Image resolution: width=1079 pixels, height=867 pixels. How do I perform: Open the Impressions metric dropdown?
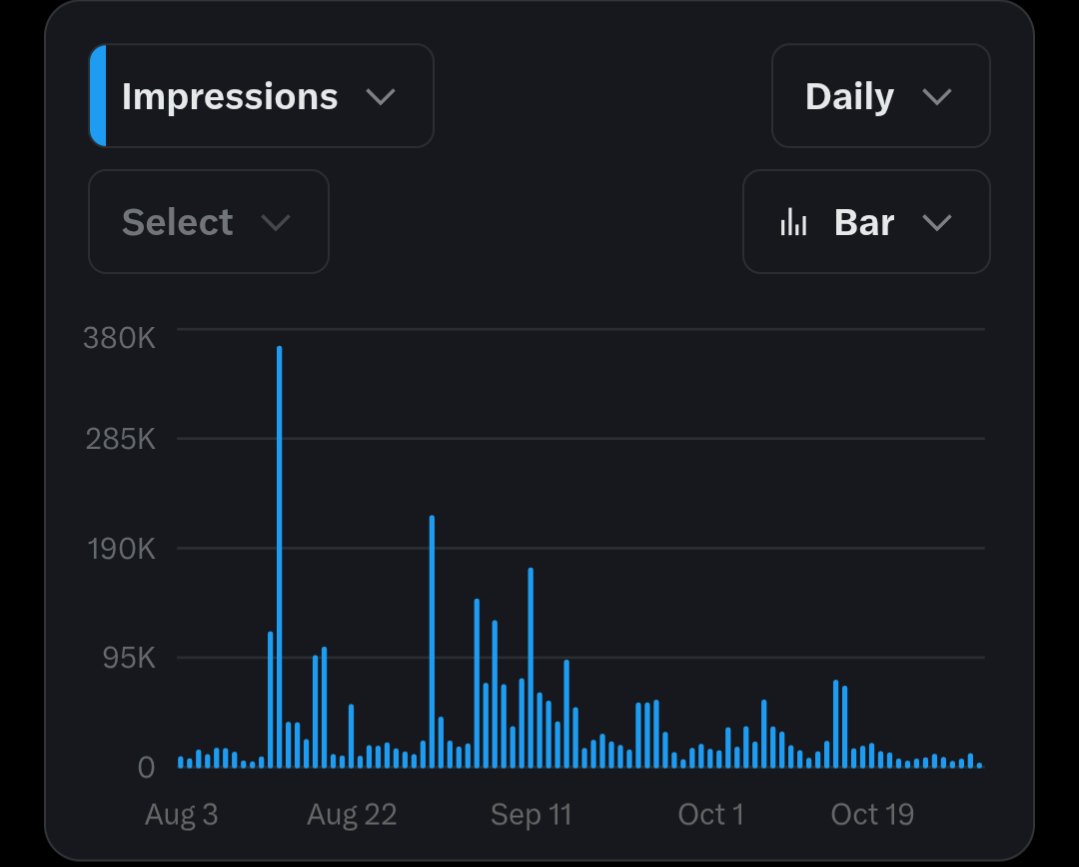[261, 96]
